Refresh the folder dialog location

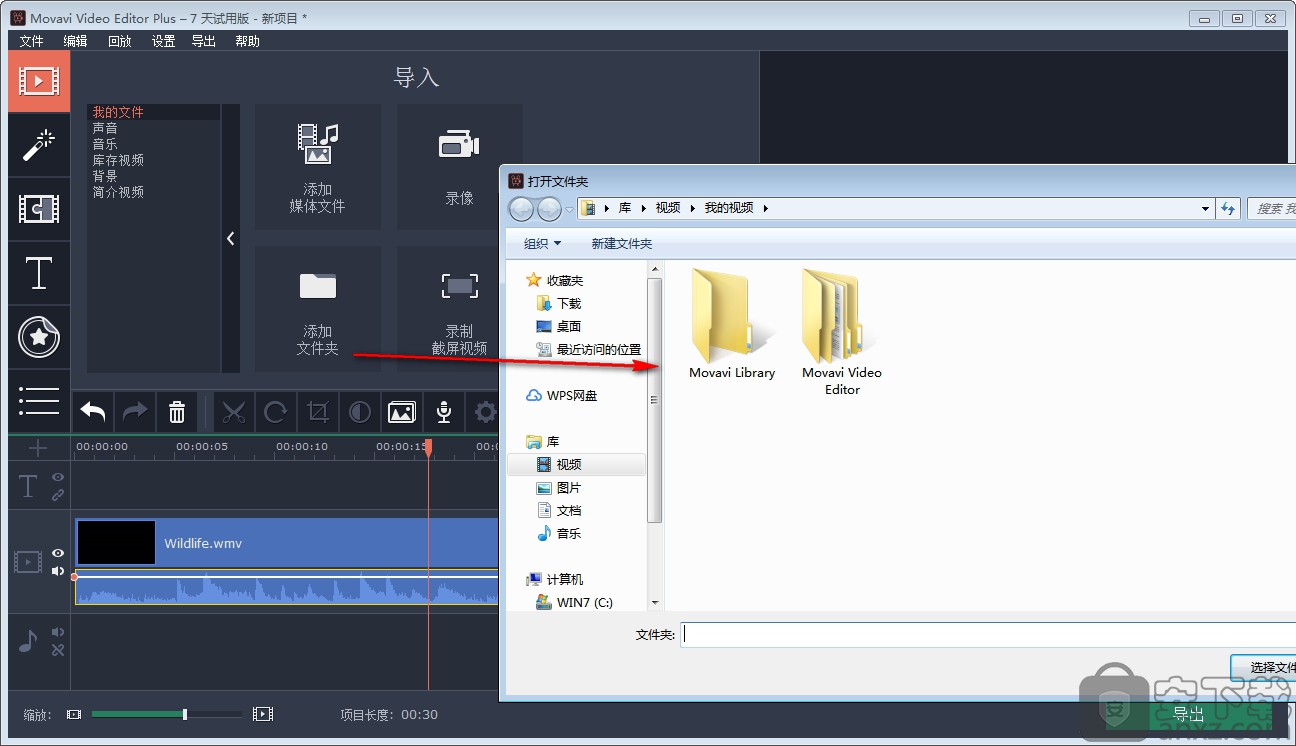coord(1229,208)
